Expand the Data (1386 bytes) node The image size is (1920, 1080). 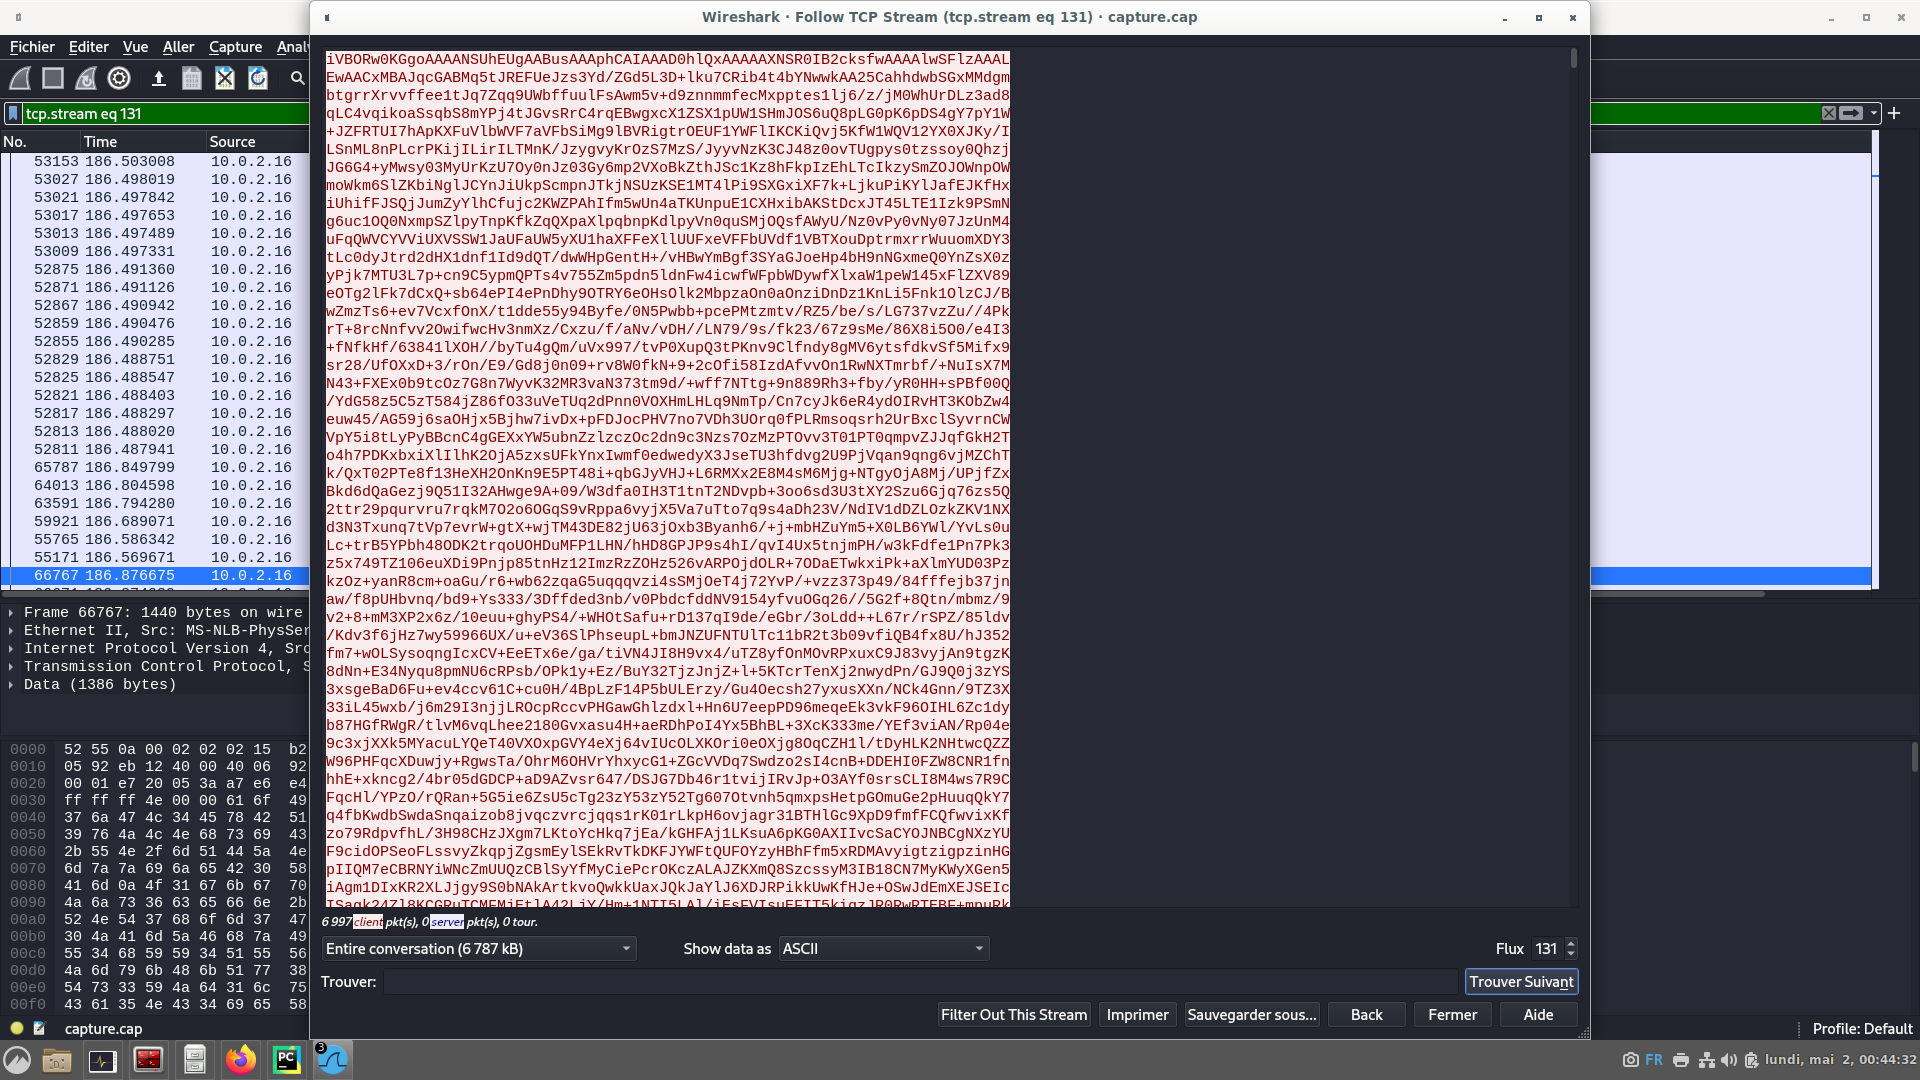(x=11, y=684)
